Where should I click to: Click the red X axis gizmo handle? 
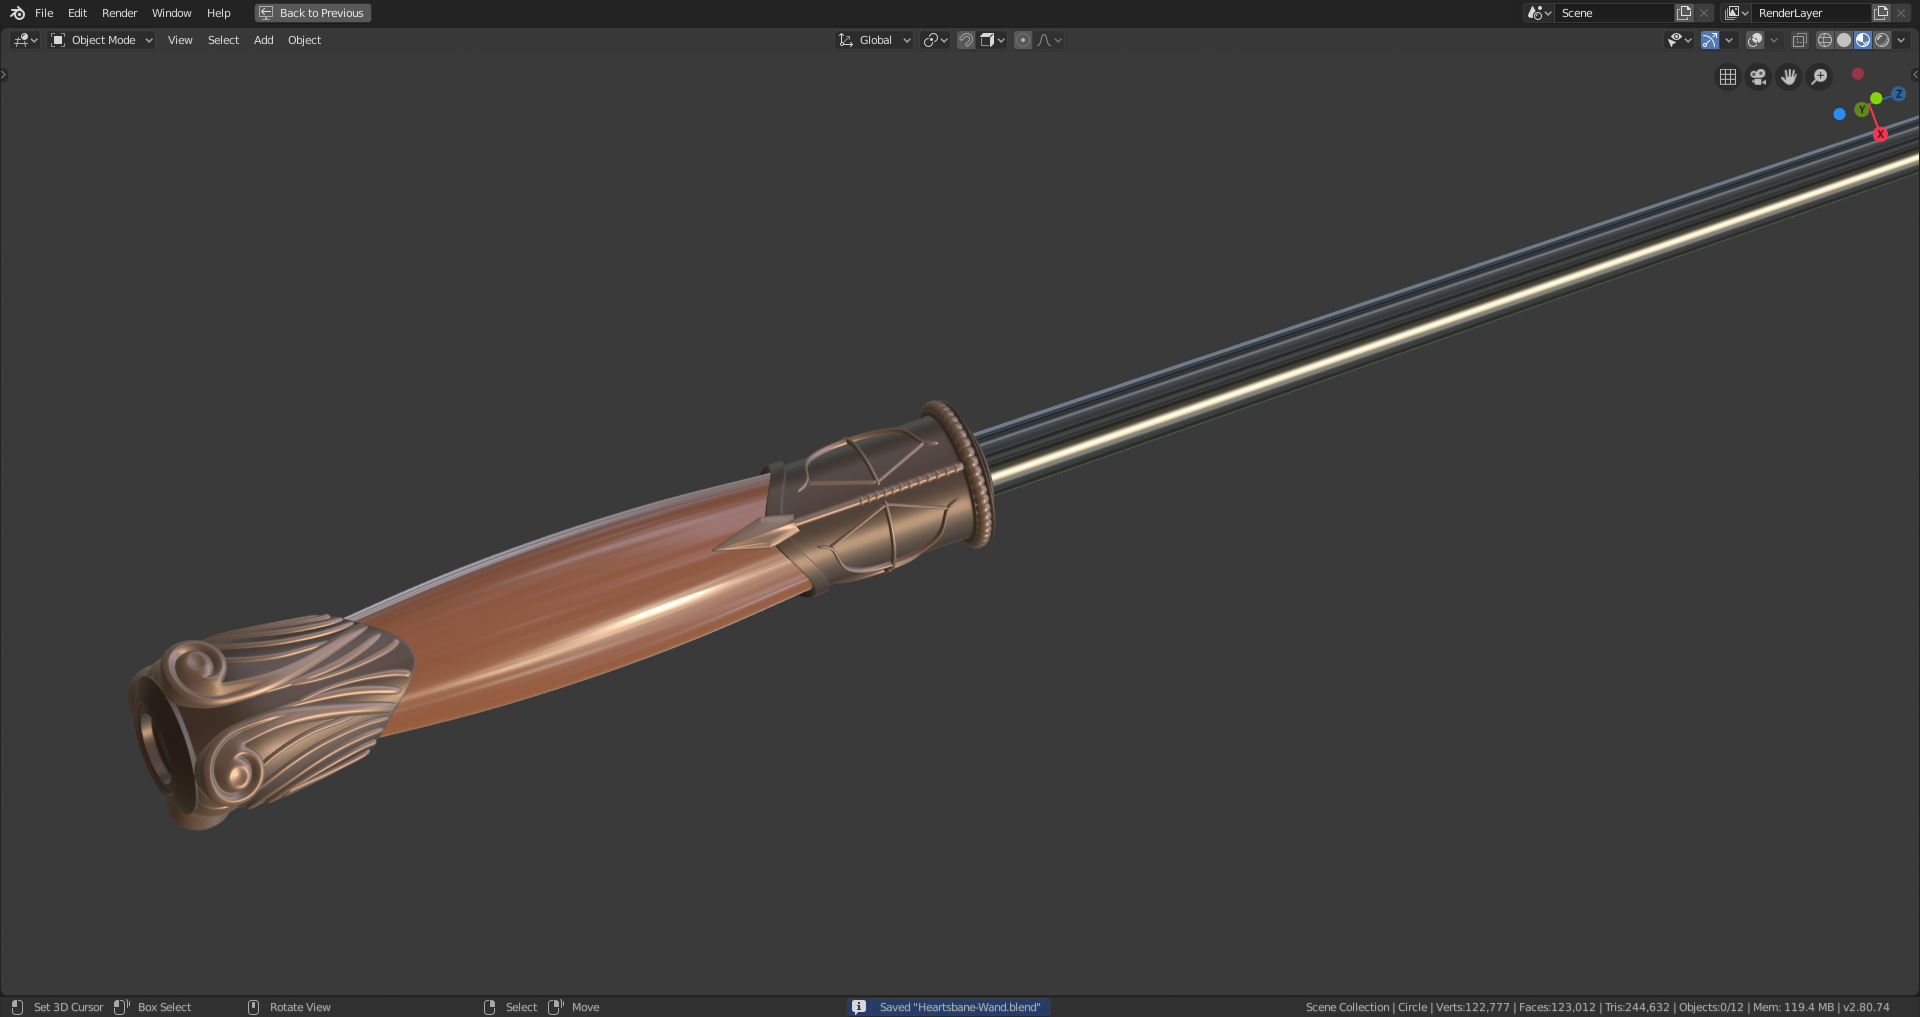tap(1880, 134)
